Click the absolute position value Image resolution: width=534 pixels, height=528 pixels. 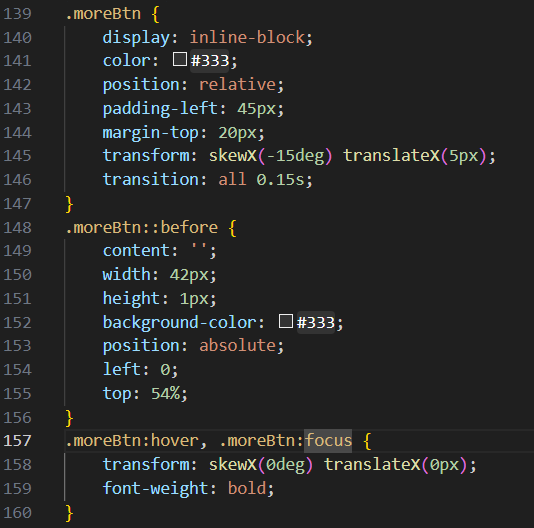click(237, 346)
